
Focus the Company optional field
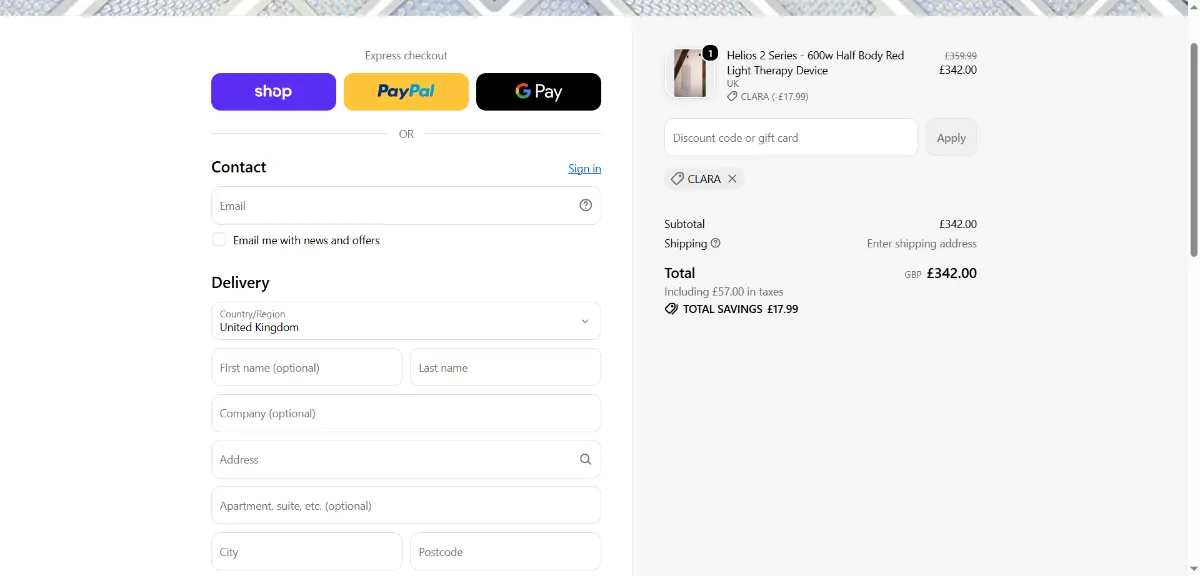tap(406, 413)
